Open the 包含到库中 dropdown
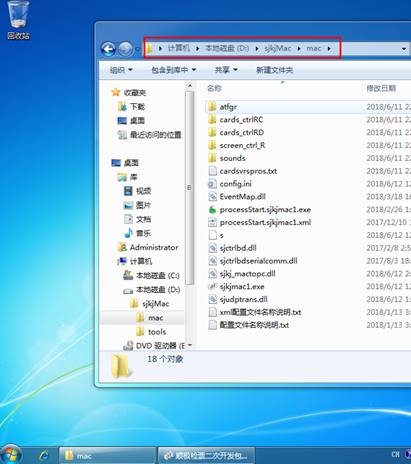The height and width of the screenshot is (464, 411). [x=174, y=70]
